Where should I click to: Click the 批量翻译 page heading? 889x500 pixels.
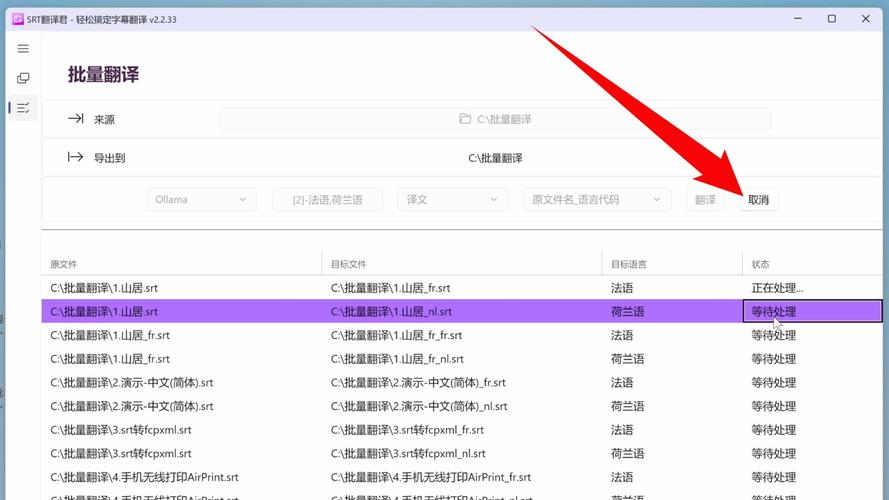[x=103, y=75]
